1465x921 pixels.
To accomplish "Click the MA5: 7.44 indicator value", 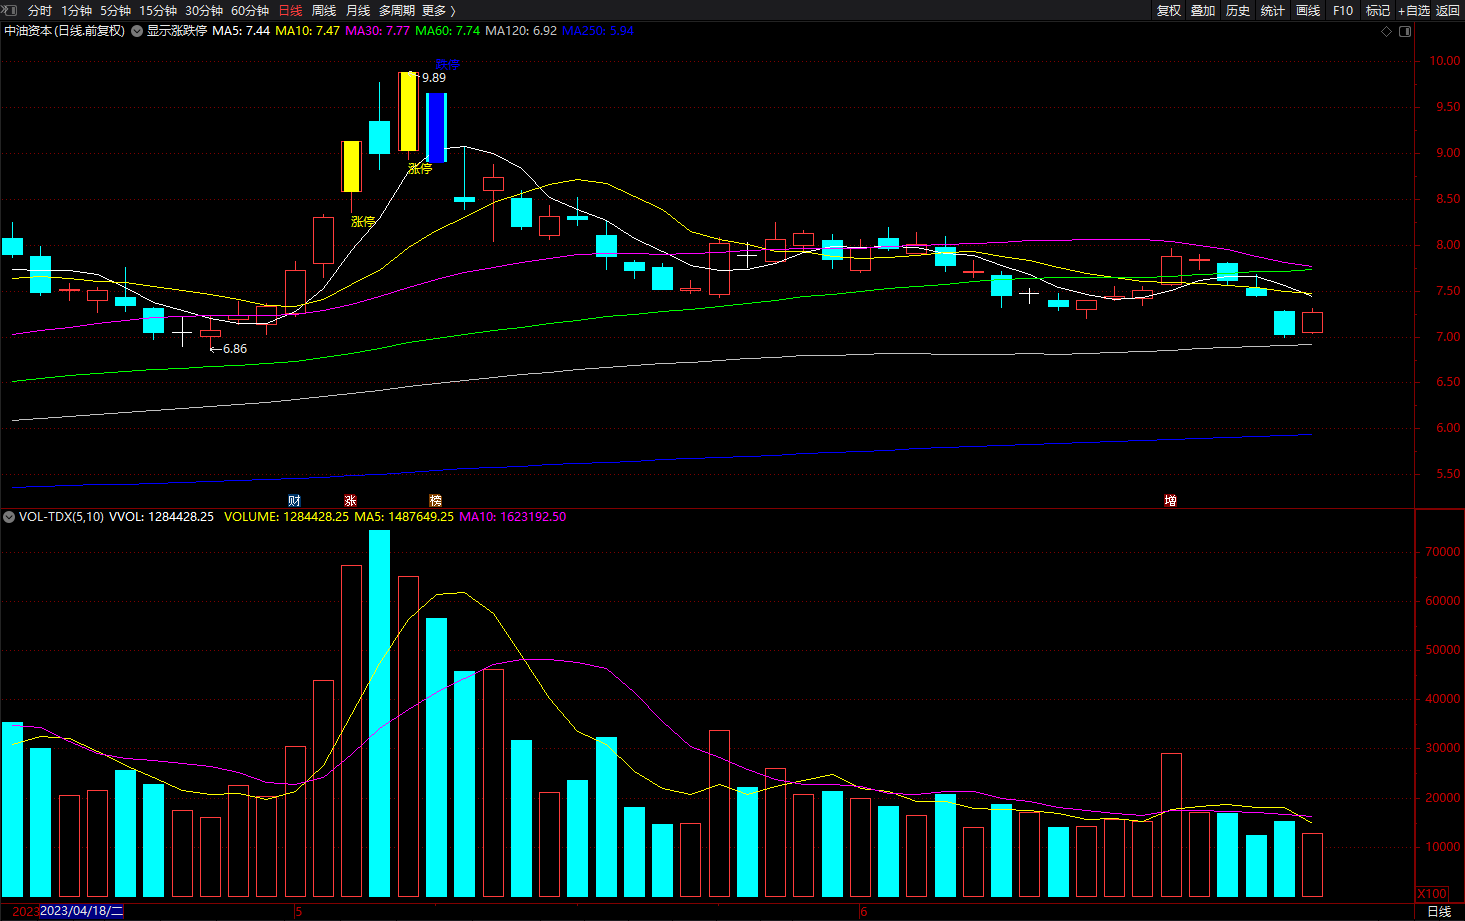I will click(241, 31).
